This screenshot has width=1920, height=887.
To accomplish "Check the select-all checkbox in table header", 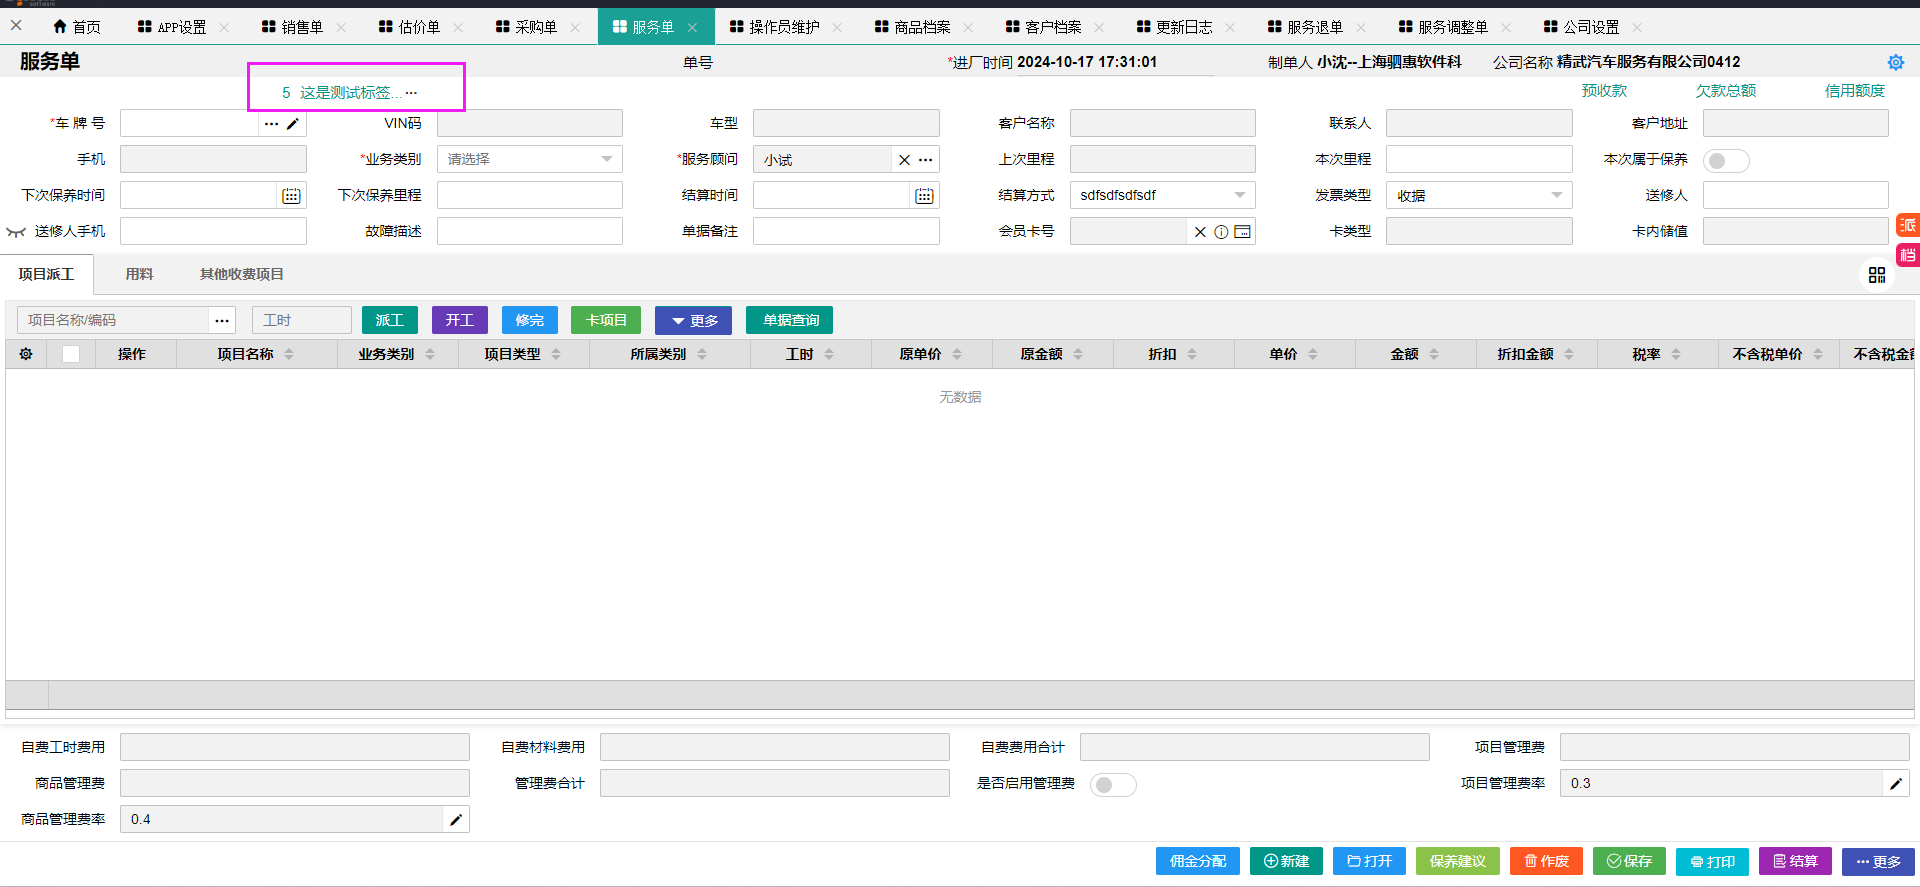I will pos(71,354).
